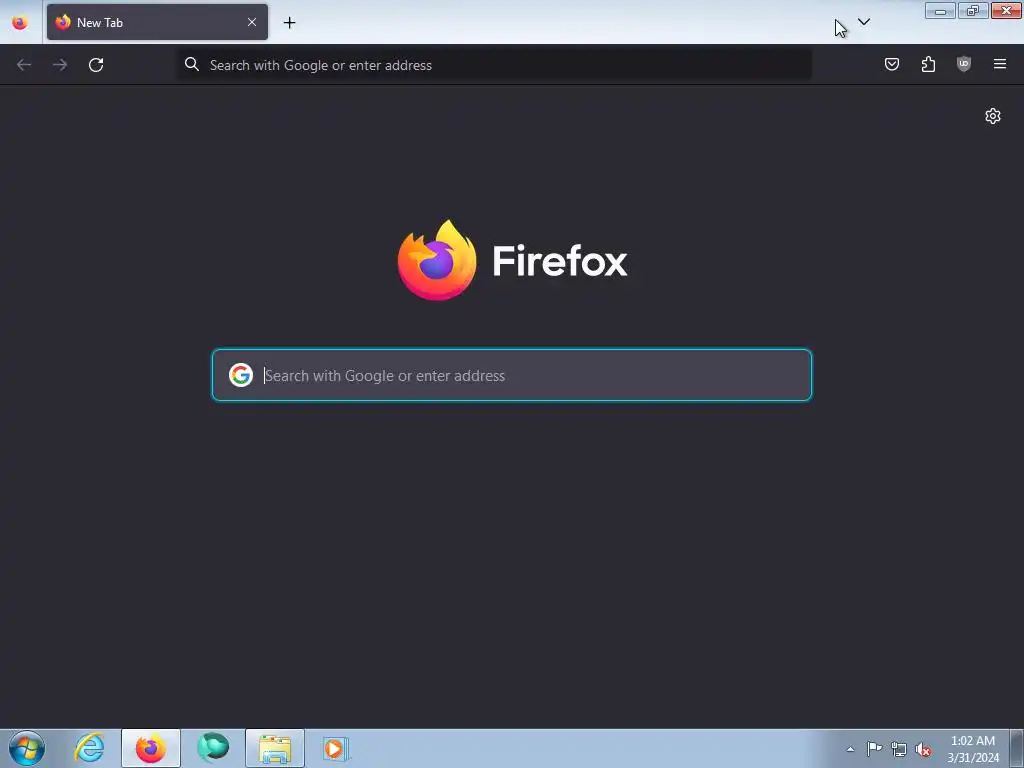Screen dimensions: 1024x768
Task: Minimize the Firefox window
Action: click(940, 11)
